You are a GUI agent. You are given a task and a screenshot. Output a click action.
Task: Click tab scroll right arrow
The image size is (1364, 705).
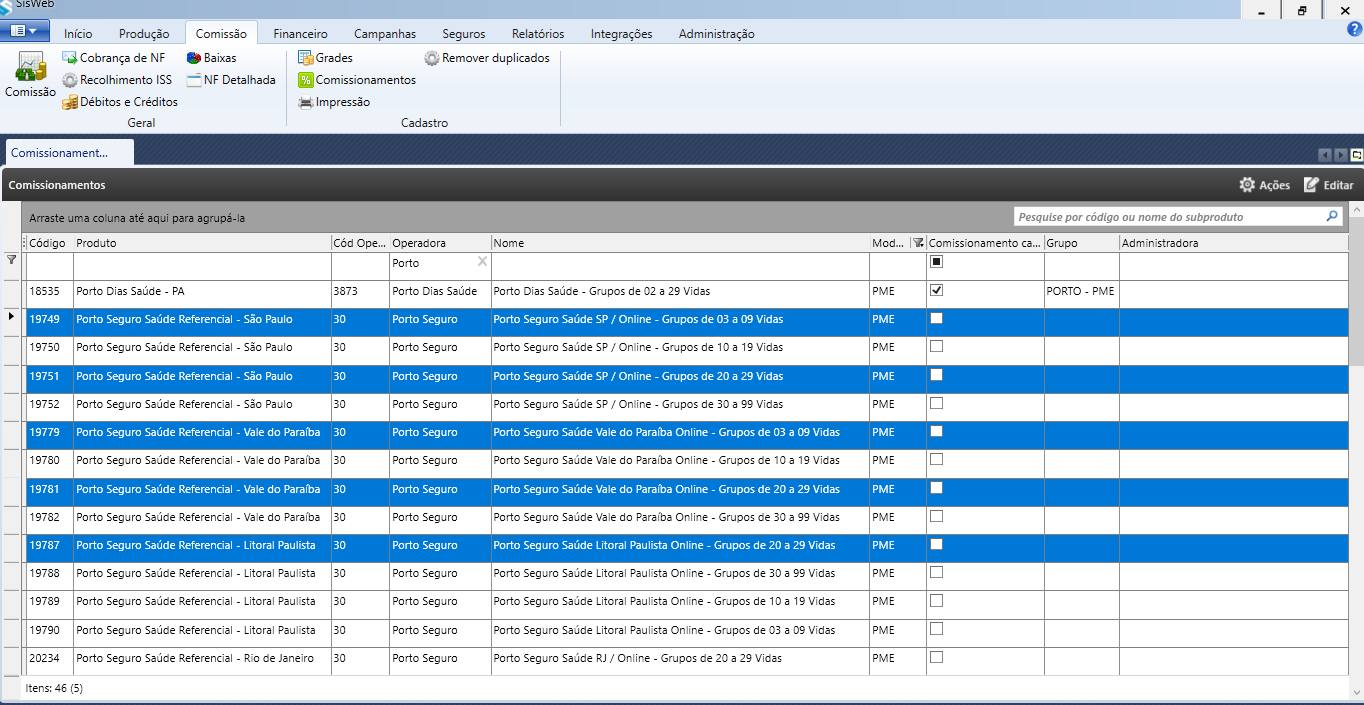(1341, 155)
